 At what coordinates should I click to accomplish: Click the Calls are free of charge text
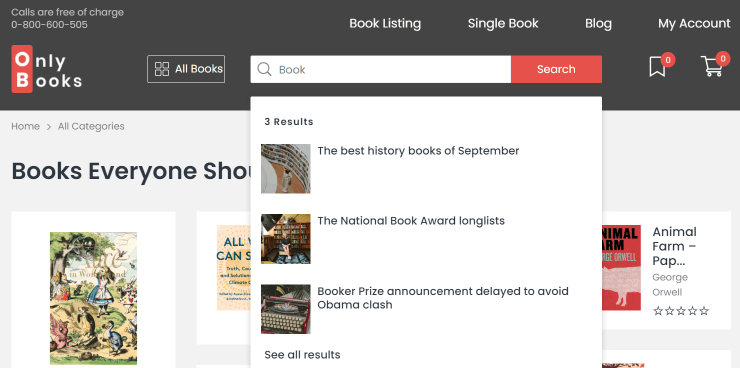tap(67, 12)
